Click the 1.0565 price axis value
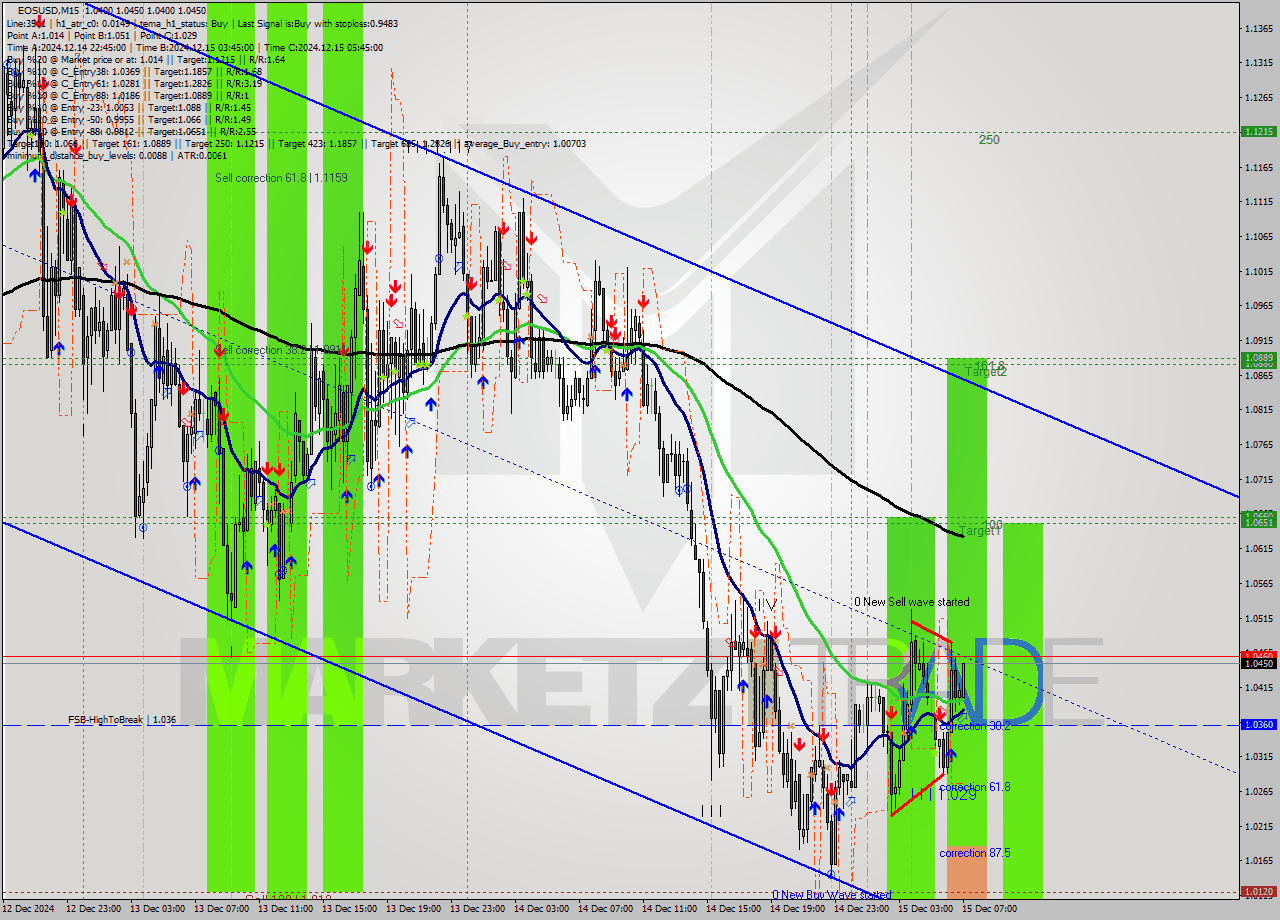 coord(1258,583)
